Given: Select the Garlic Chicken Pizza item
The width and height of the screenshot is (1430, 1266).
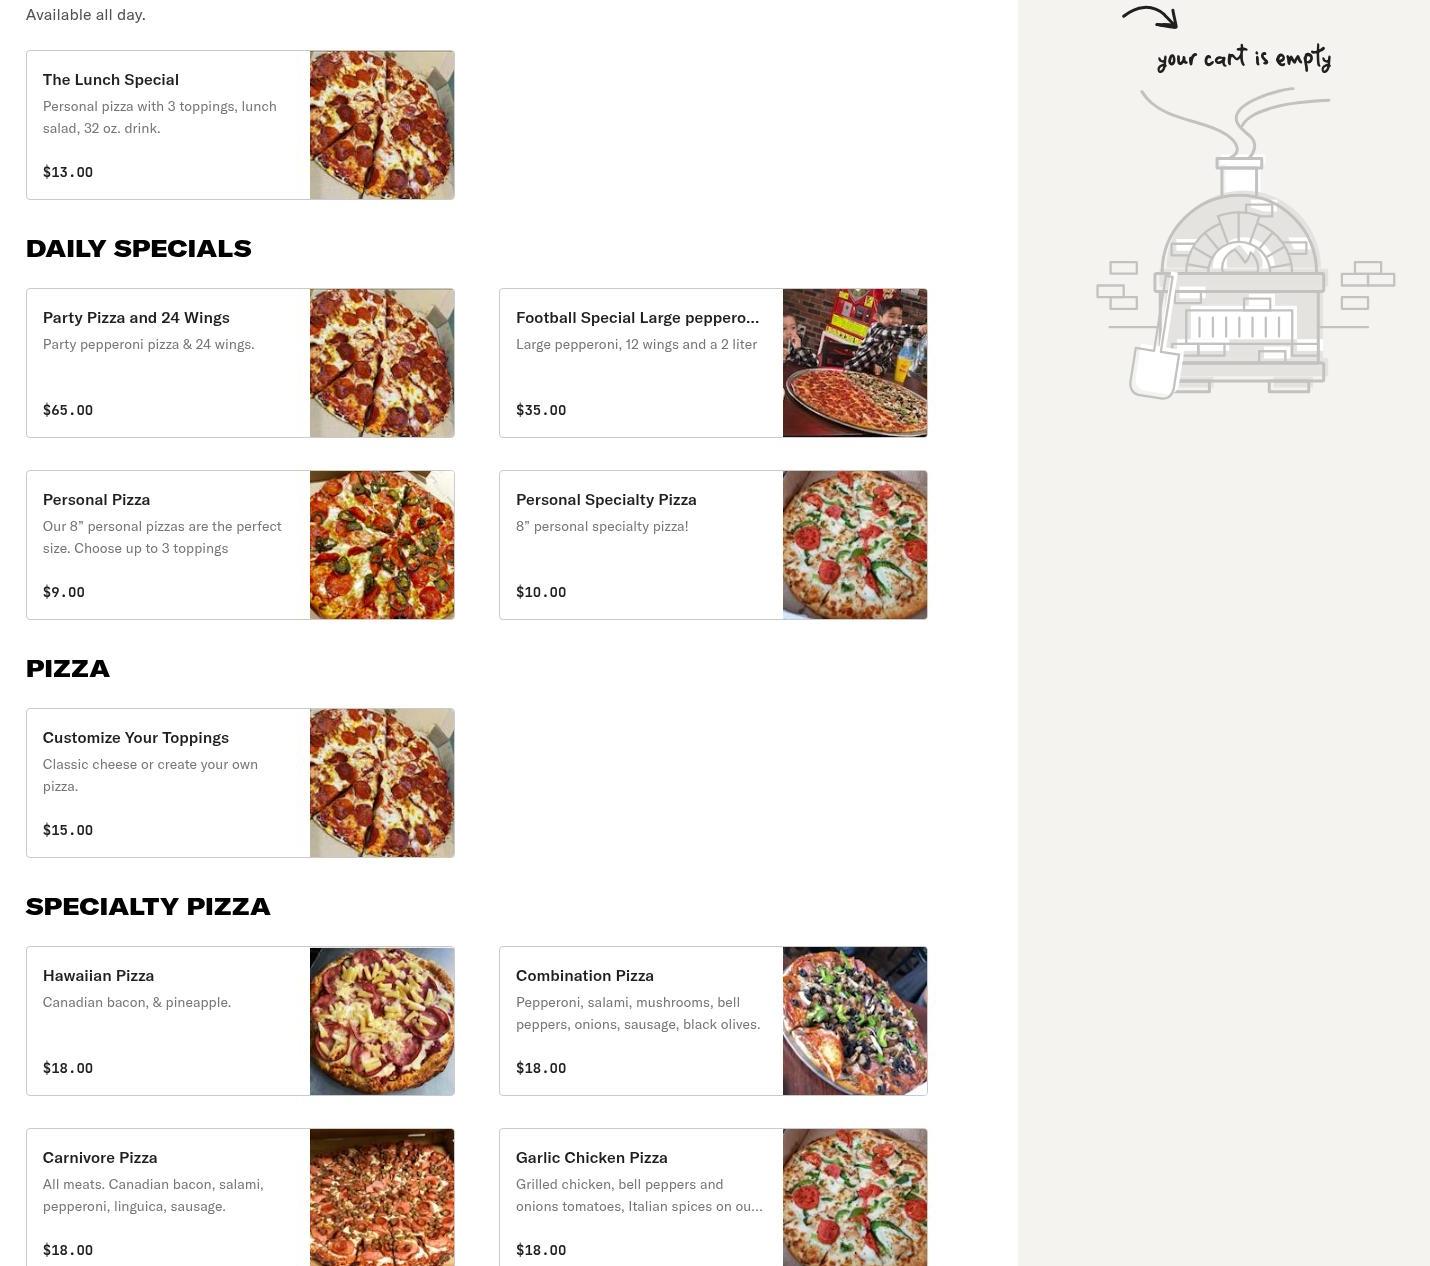Looking at the screenshot, I should pos(713,1197).
